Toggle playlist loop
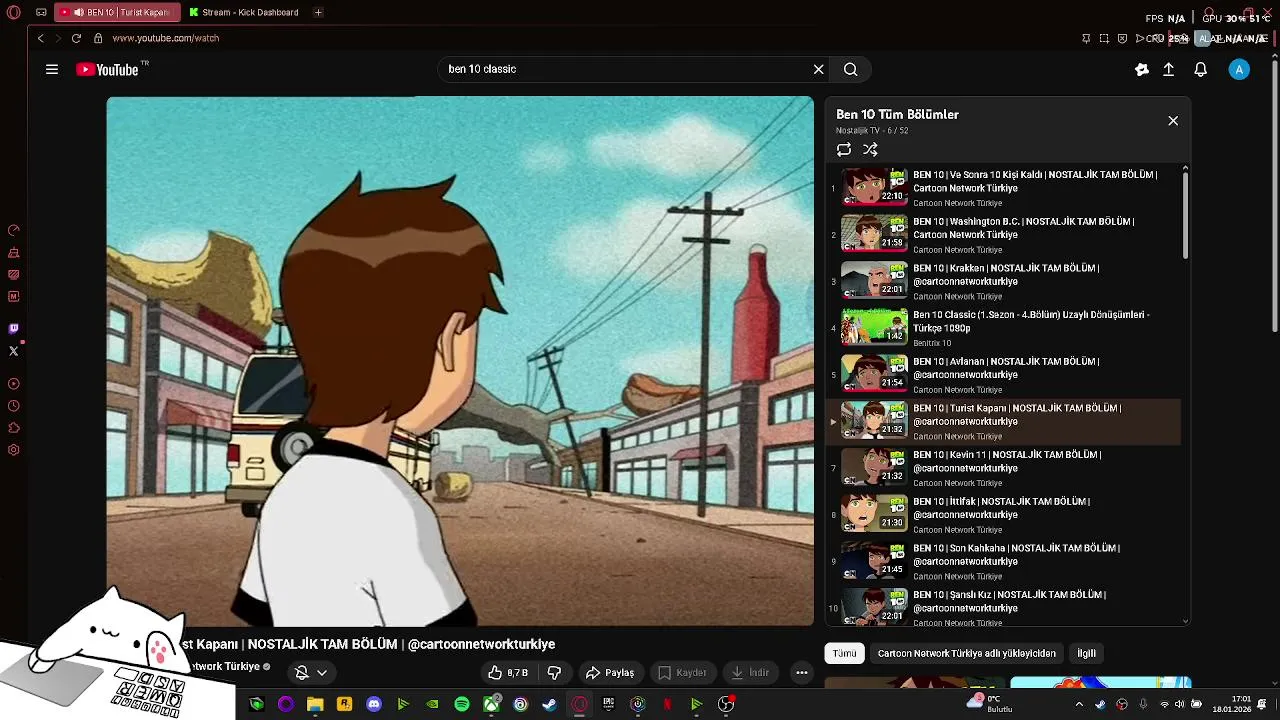The height and width of the screenshot is (720, 1280). click(844, 150)
